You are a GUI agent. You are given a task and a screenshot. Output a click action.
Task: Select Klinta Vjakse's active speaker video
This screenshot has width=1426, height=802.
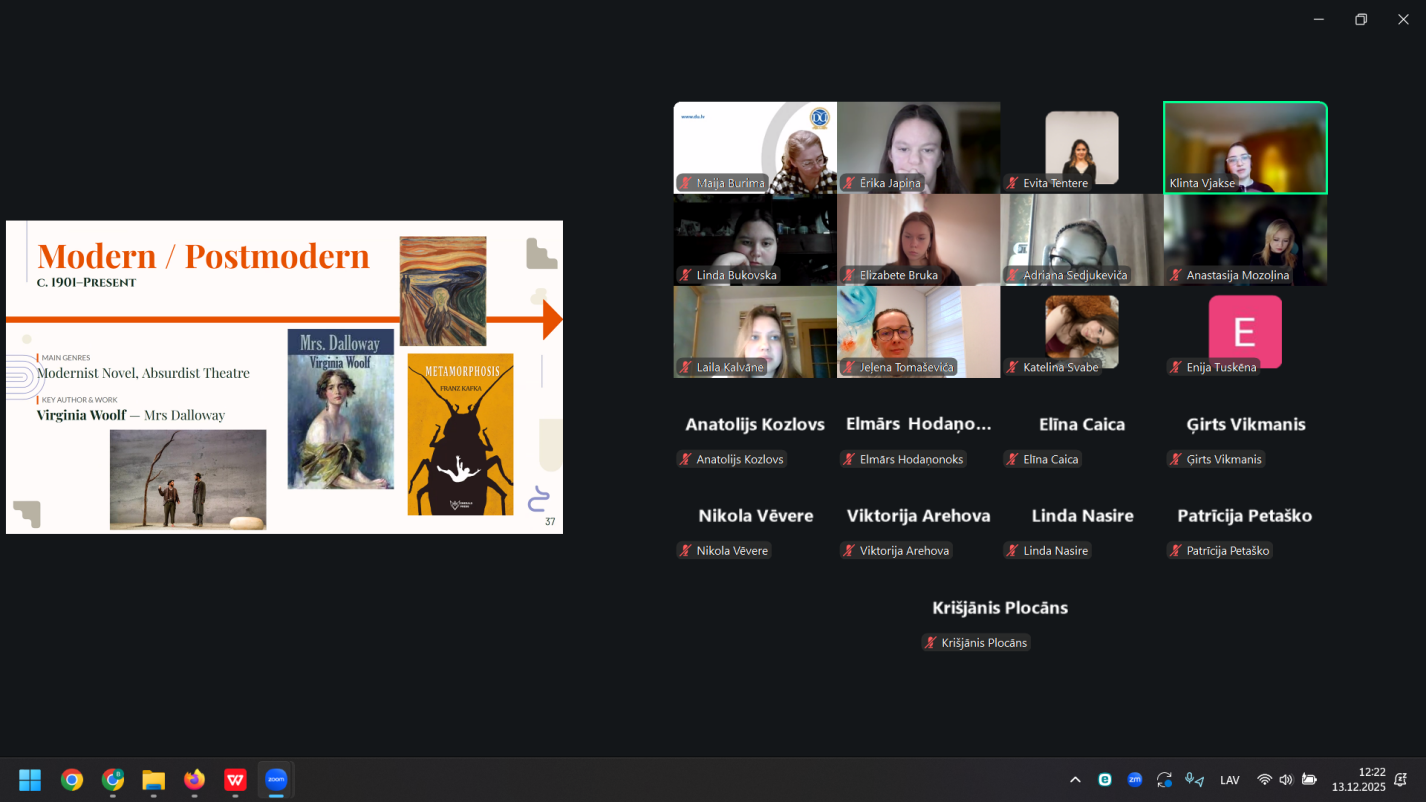(x=1245, y=147)
